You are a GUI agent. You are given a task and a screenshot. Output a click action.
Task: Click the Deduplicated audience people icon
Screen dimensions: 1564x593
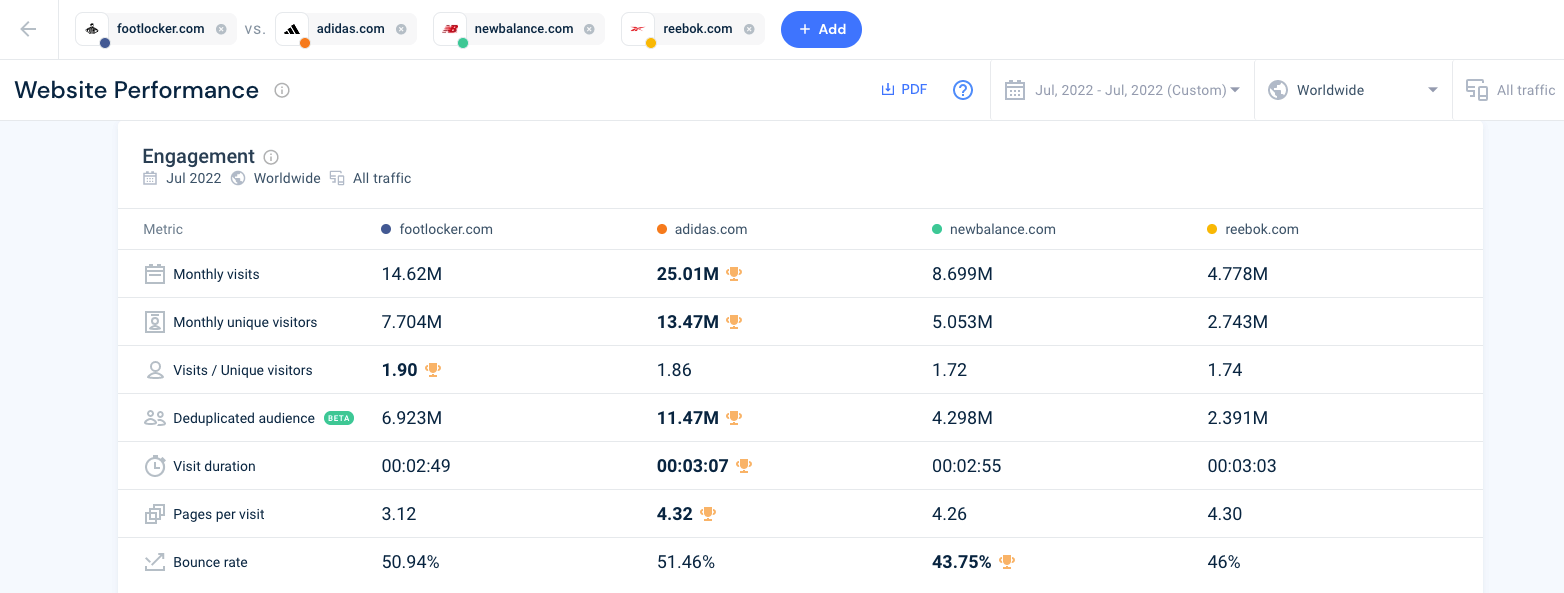tap(155, 417)
